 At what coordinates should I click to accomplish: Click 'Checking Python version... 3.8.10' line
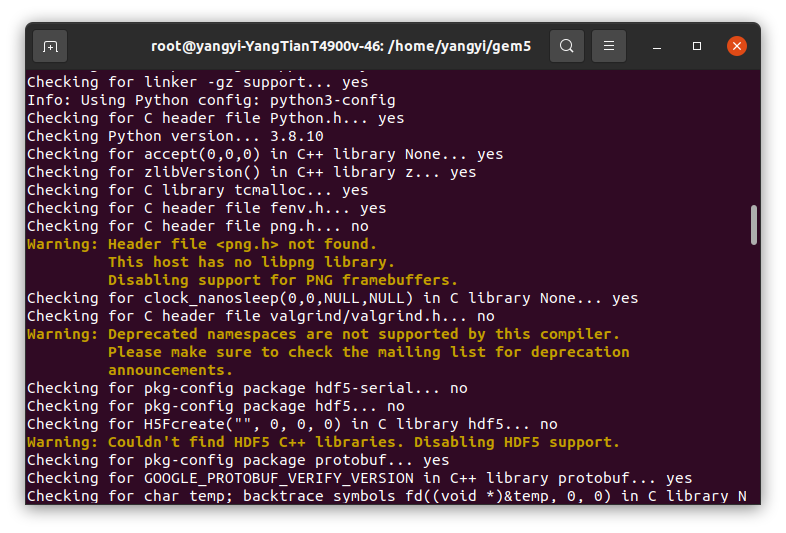pyautogui.click(x=175, y=136)
